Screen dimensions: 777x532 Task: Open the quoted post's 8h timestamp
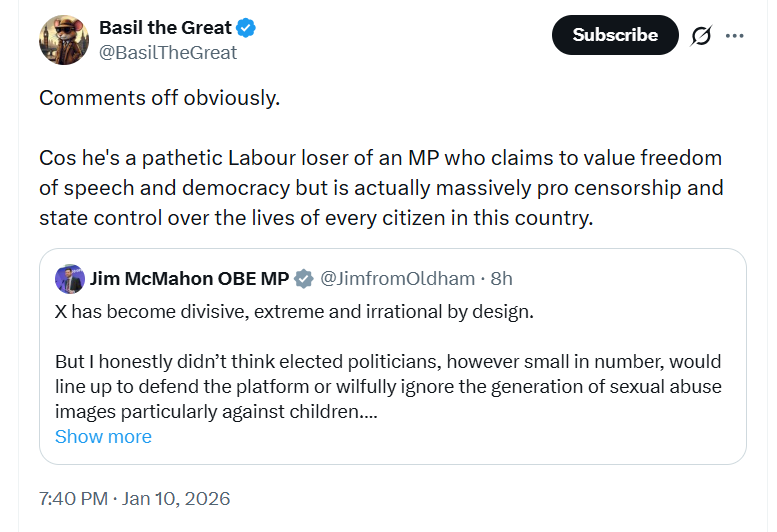(x=501, y=278)
